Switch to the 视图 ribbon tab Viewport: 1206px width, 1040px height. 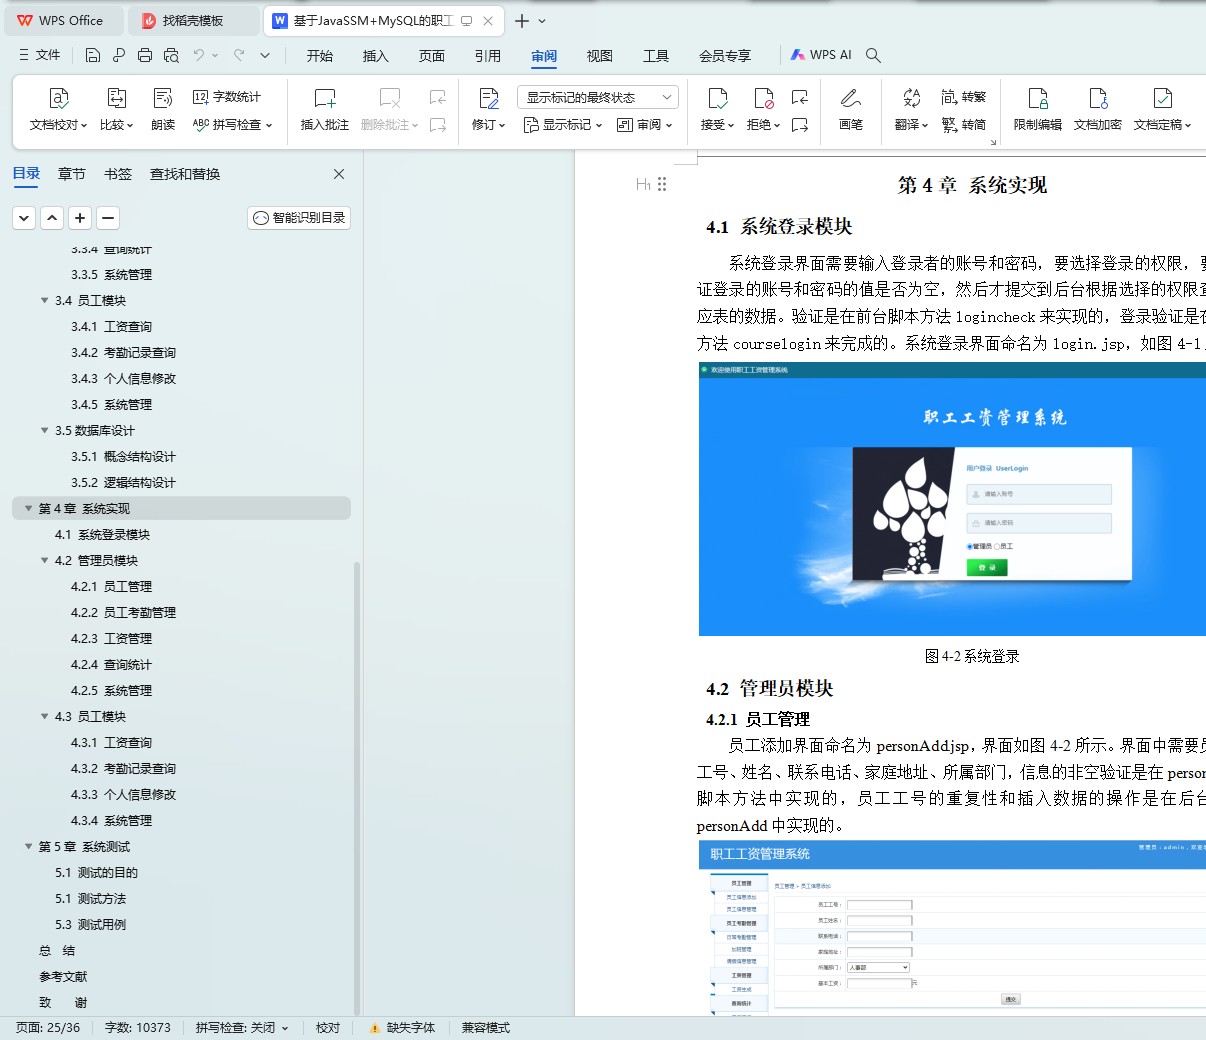[x=600, y=56]
